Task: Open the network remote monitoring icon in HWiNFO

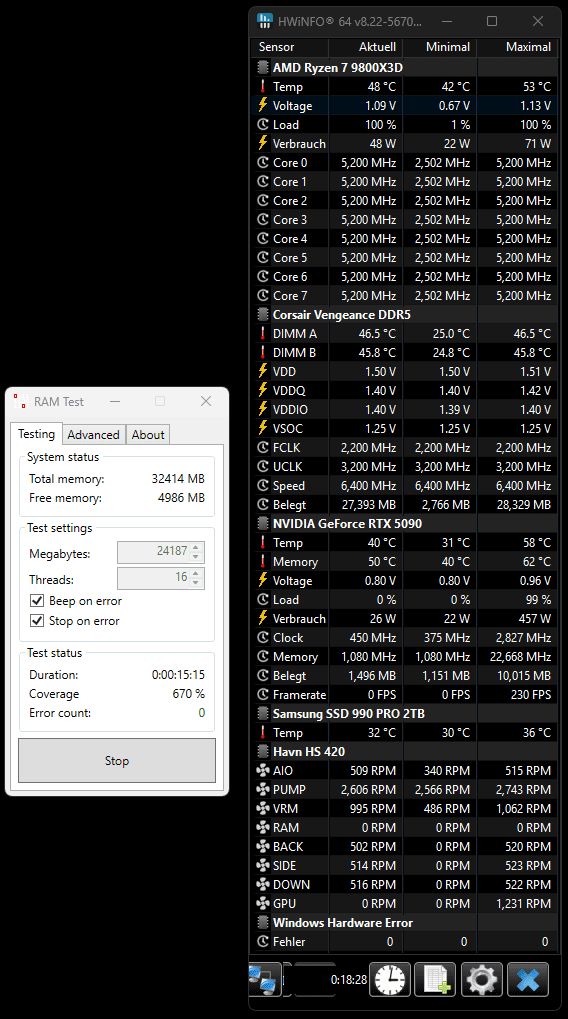Action: coord(265,979)
